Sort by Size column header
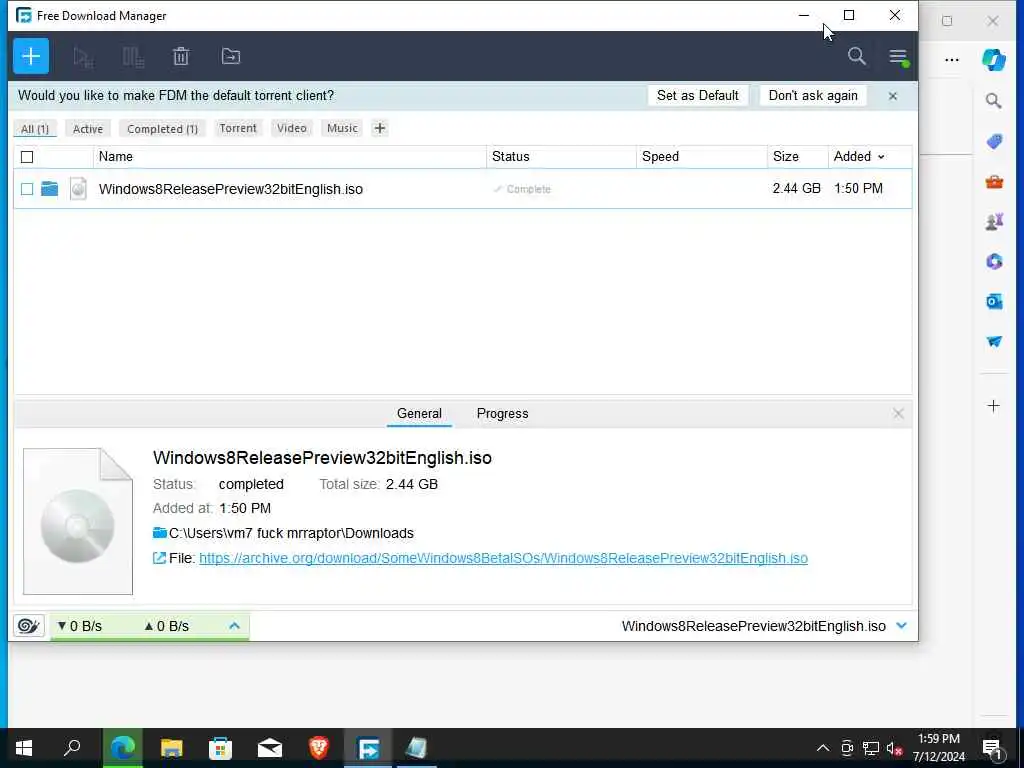Screen dimensions: 1024x768 (786, 157)
